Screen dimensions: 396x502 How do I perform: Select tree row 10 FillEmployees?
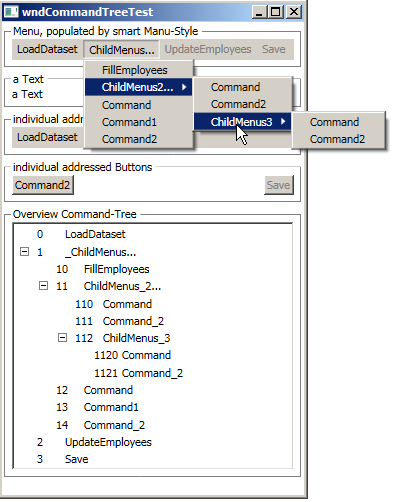(103, 269)
